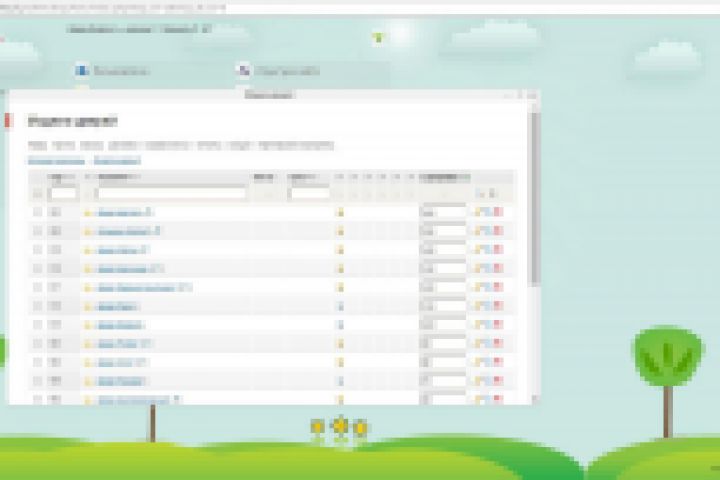Tick the checkbox of the second table row
This screenshot has width=720, height=480.
[38, 231]
